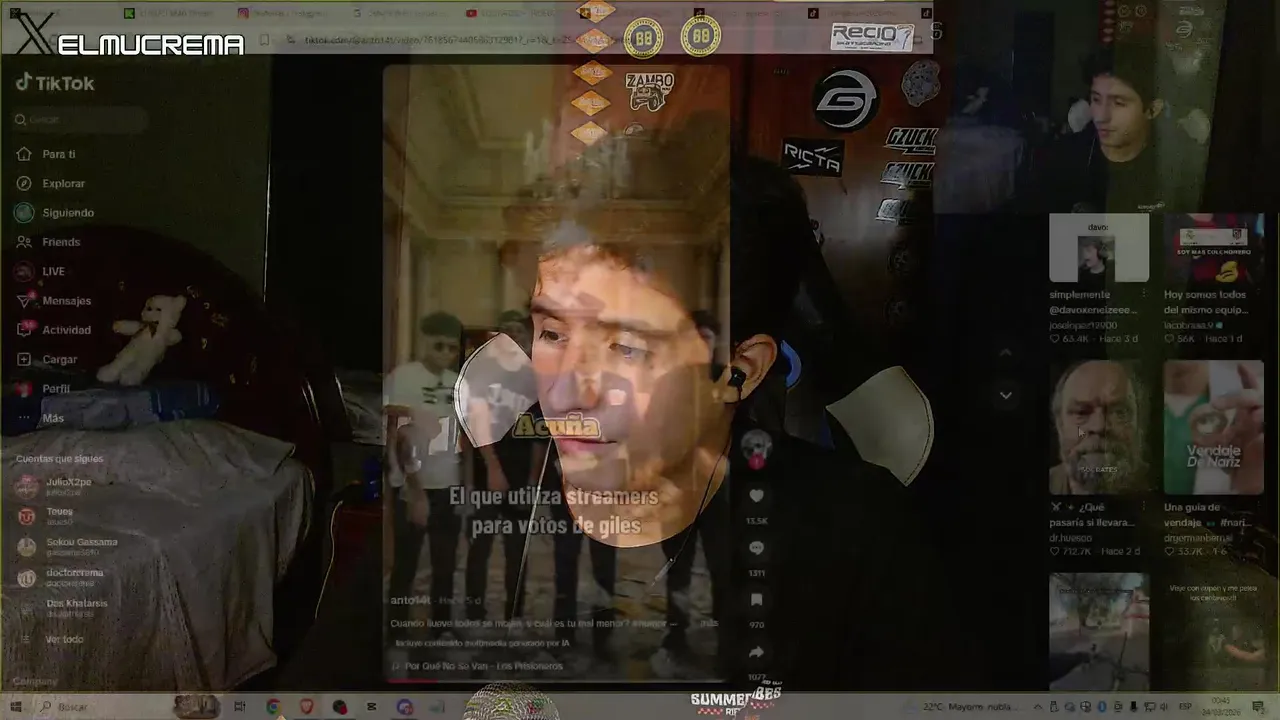Open the Para ti feed
The image size is (1280, 720).
(x=58, y=154)
